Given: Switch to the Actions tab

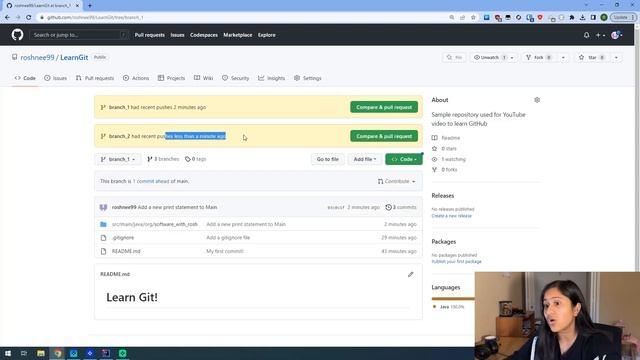Looking at the screenshot, I should (x=136, y=78).
